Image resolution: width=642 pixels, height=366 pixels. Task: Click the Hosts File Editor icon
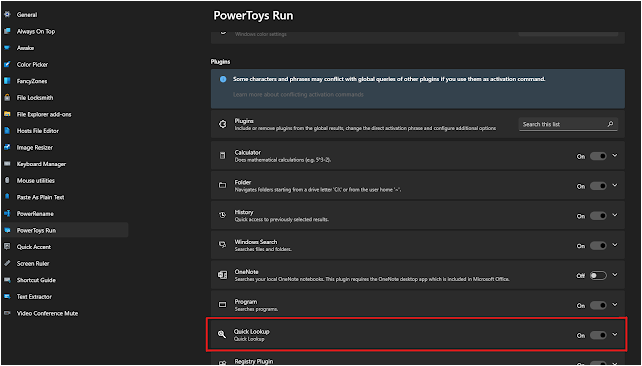point(7,131)
